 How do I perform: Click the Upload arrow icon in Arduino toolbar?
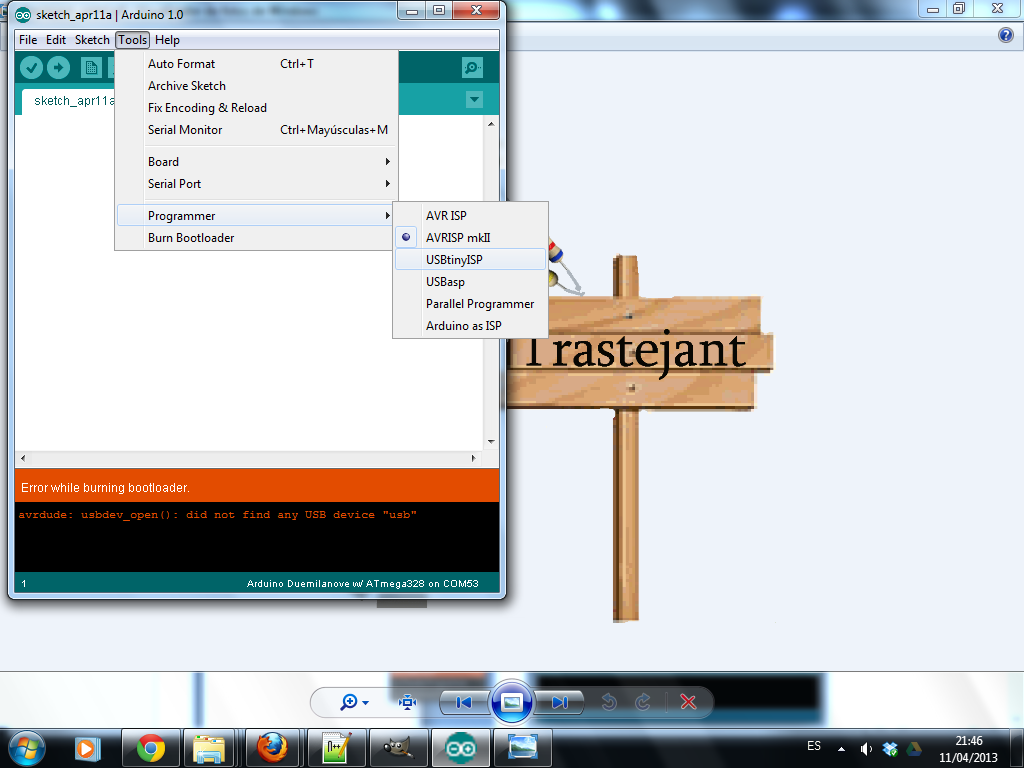click(58, 67)
